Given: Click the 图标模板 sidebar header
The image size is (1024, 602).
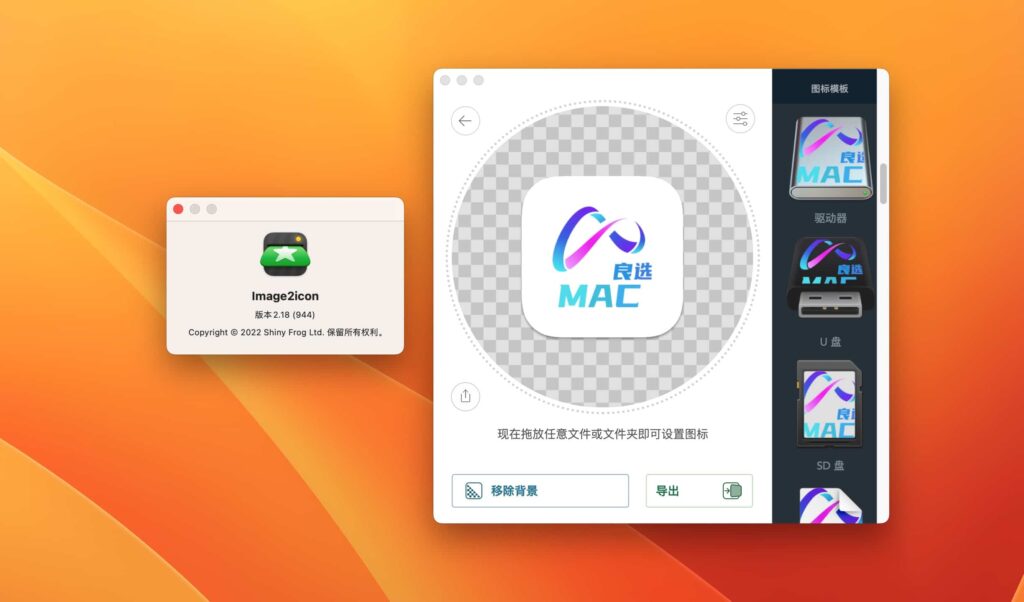Looking at the screenshot, I should click(x=828, y=86).
